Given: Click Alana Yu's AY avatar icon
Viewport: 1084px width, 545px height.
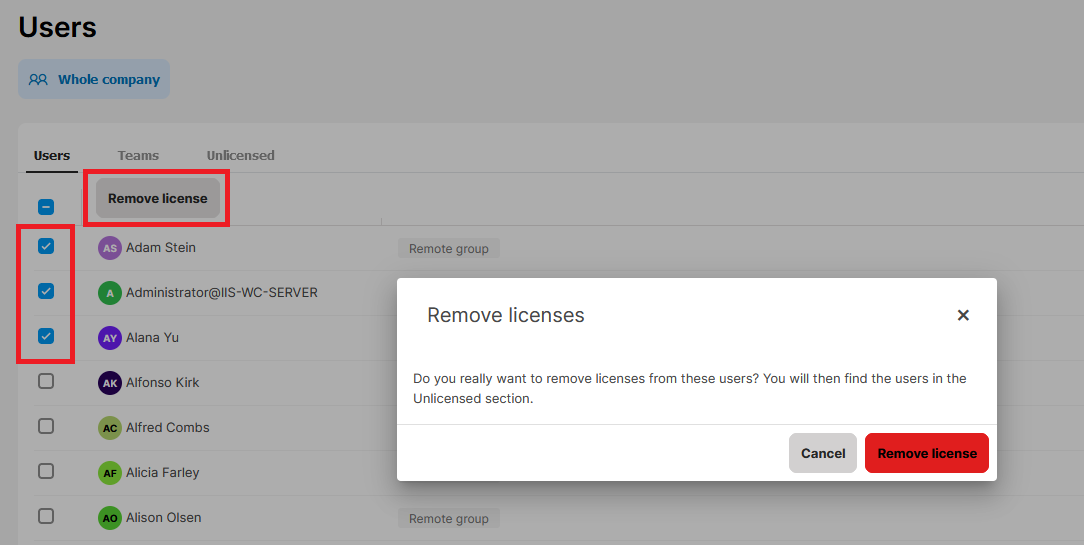Looking at the screenshot, I should [x=110, y=338].
